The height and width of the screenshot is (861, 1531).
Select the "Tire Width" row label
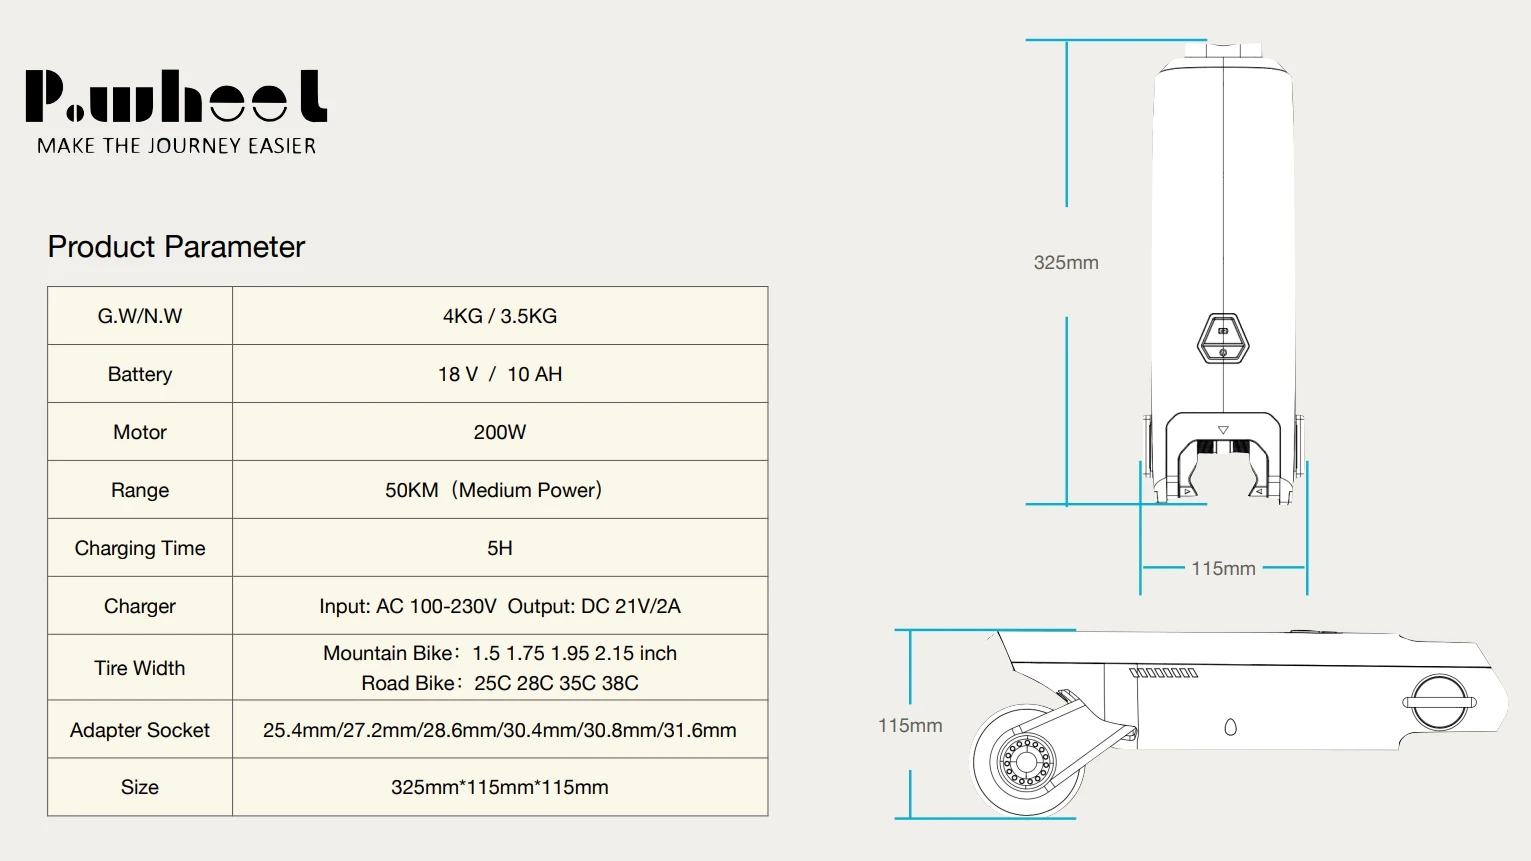(x=140, y=668)
